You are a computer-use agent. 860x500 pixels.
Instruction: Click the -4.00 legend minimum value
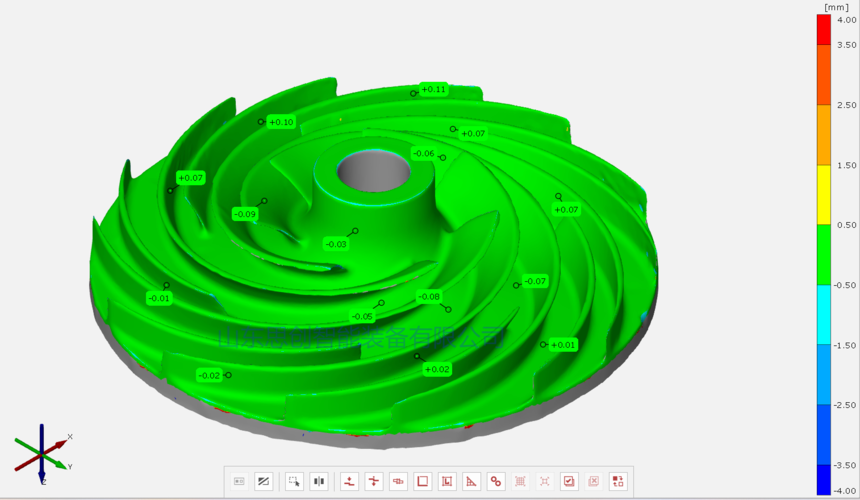tap(845, 491)
